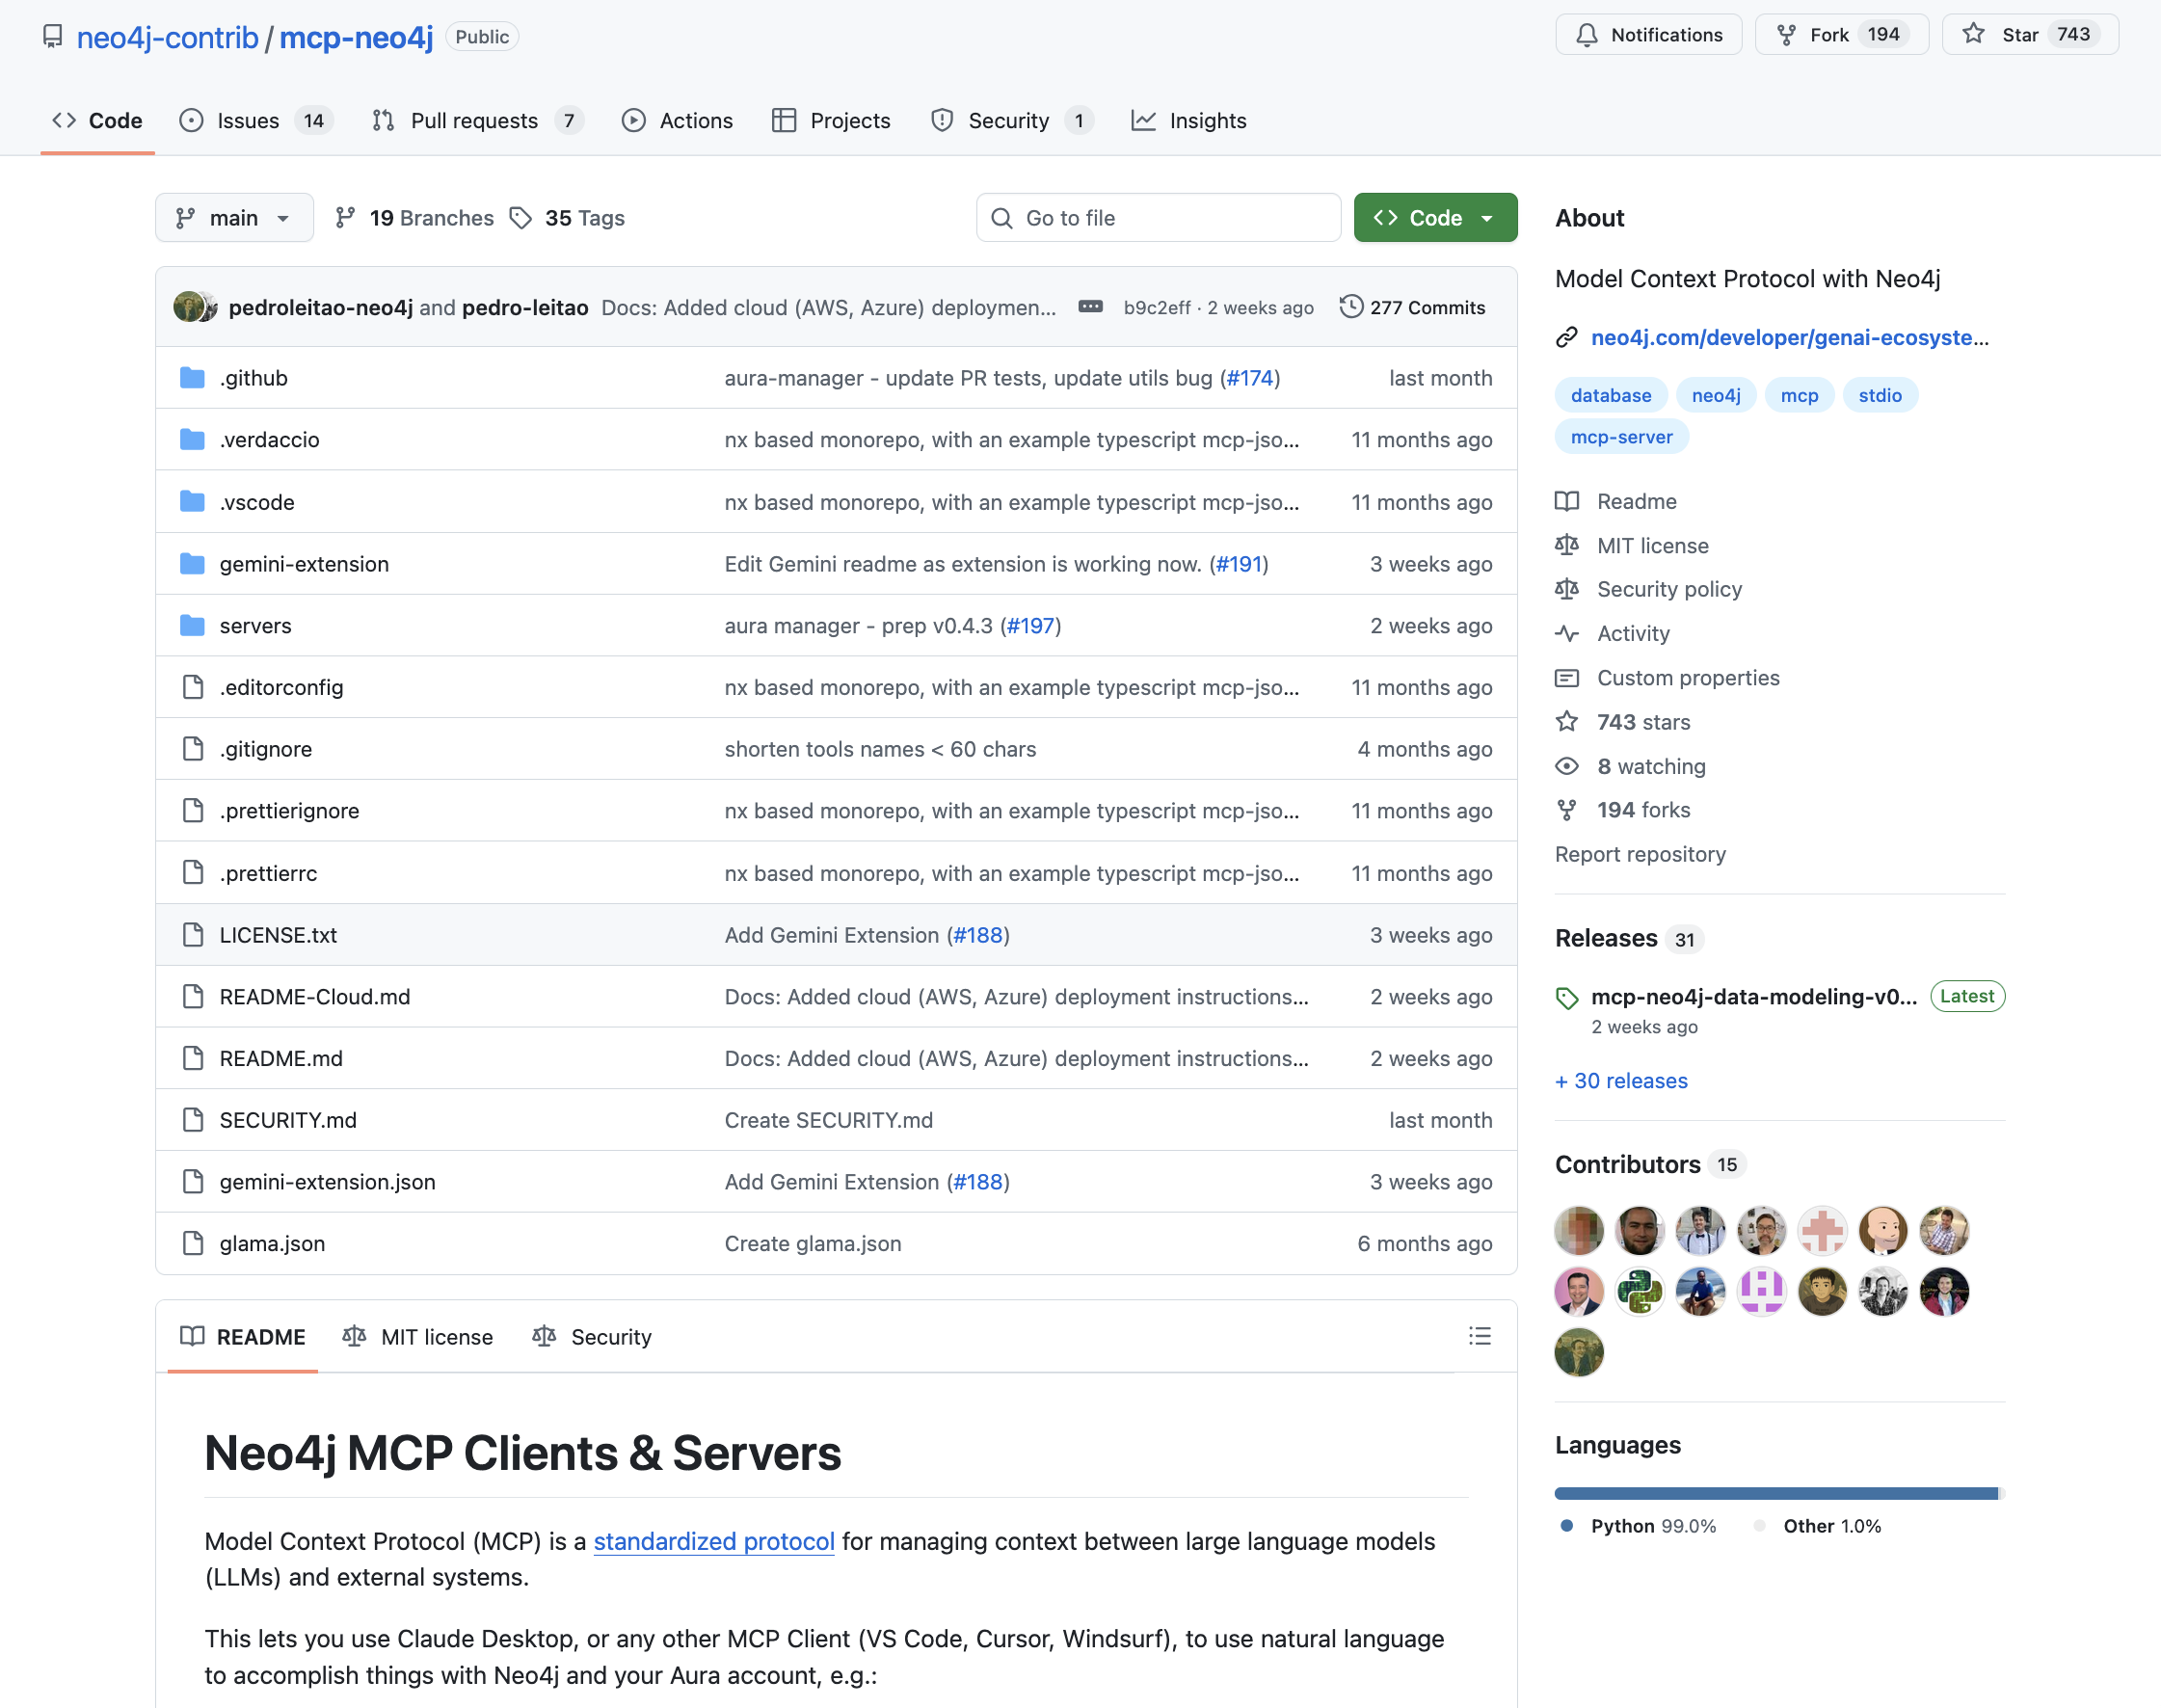Click the Activity pulse icon
The width and height of the screenshot is (2161, 1708).
(x=1568, y=633)
